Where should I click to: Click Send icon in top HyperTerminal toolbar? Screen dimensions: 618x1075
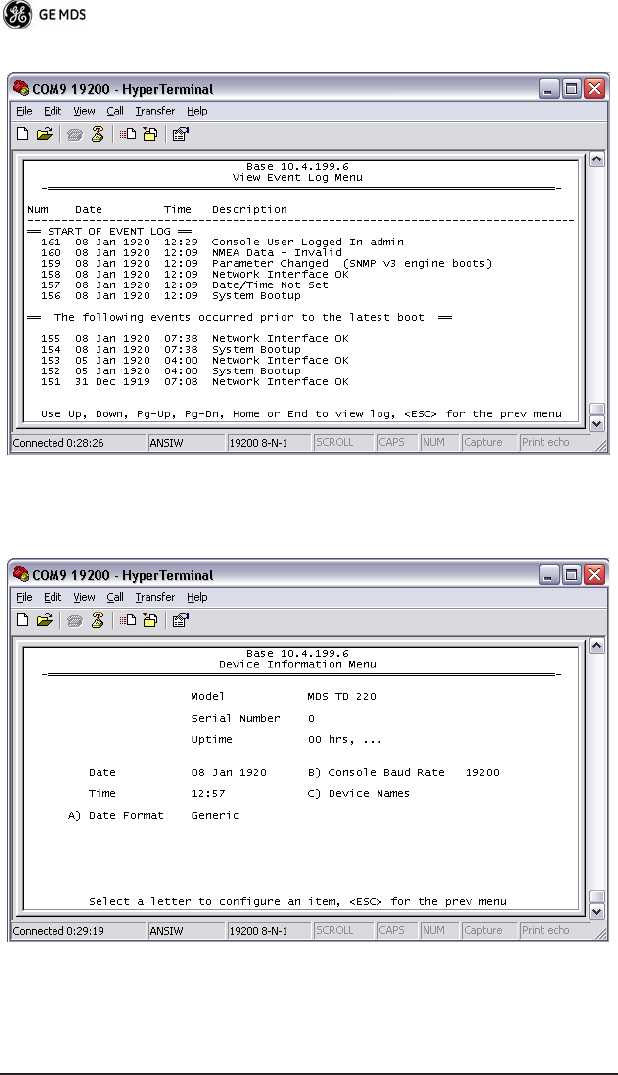[128, 134]
